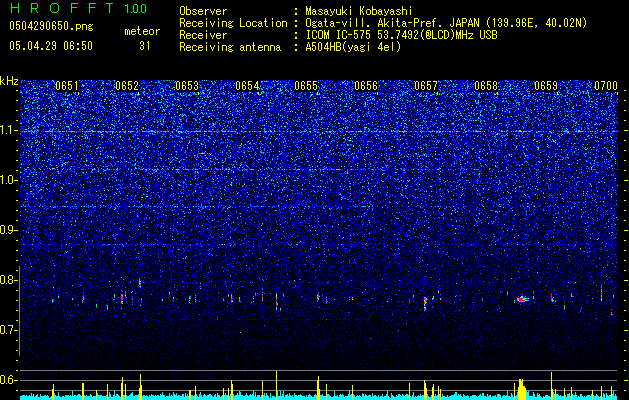This screenshot has height=400, width=629.
Task: Click the 0.8 frequency axis label
Action: (8, 280)
